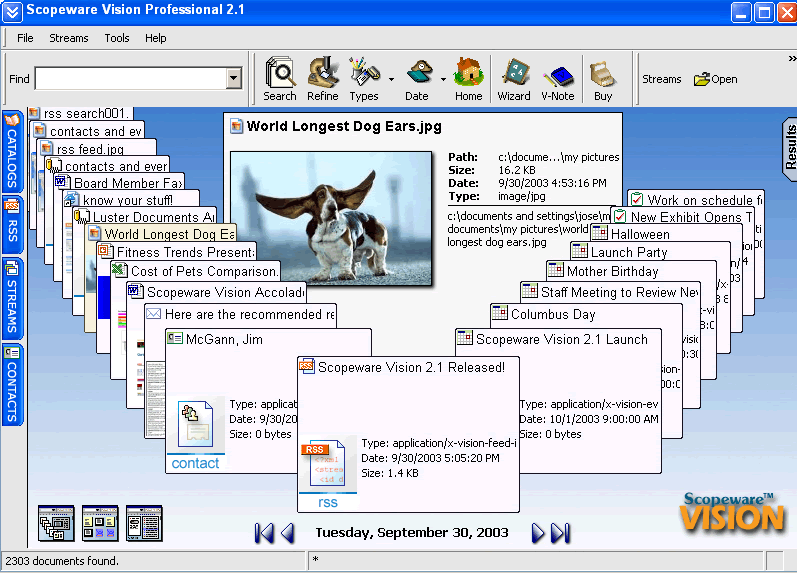The height and width of the screenshot is (573, 797).
Task: Select the 'know your stuff!' card
Action: 131,200
